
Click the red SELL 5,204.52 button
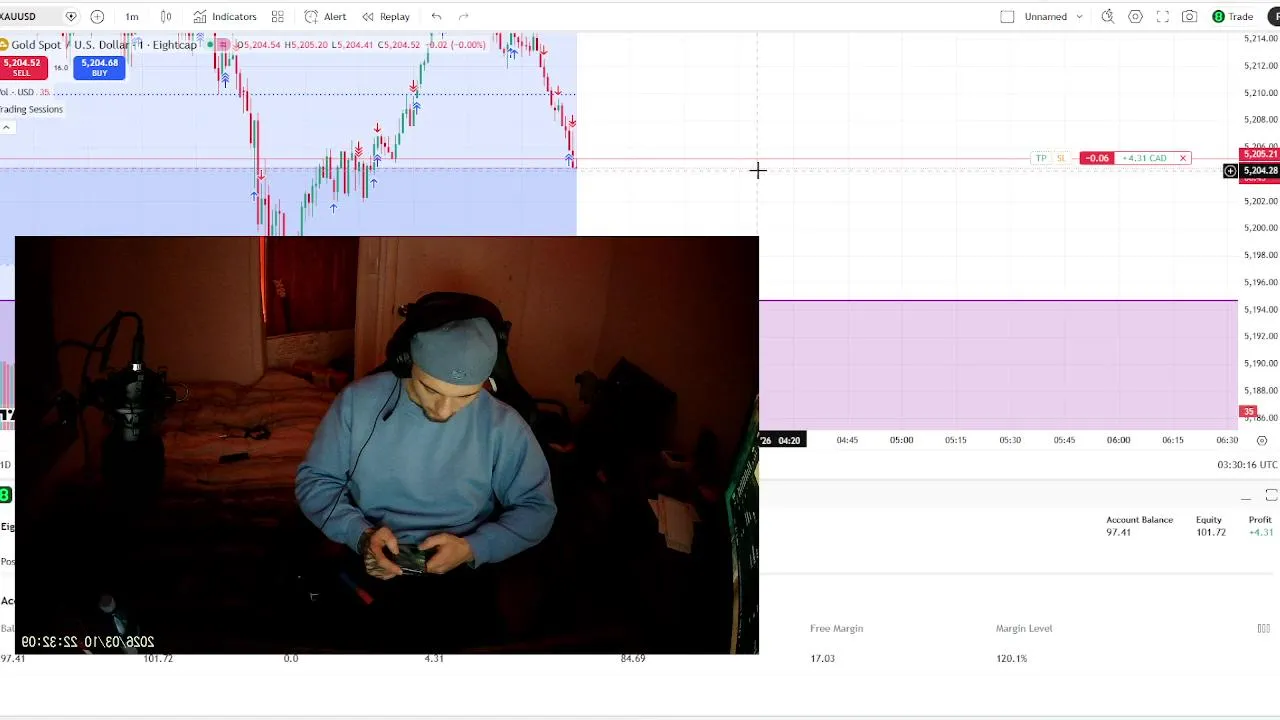coord(22,67)
